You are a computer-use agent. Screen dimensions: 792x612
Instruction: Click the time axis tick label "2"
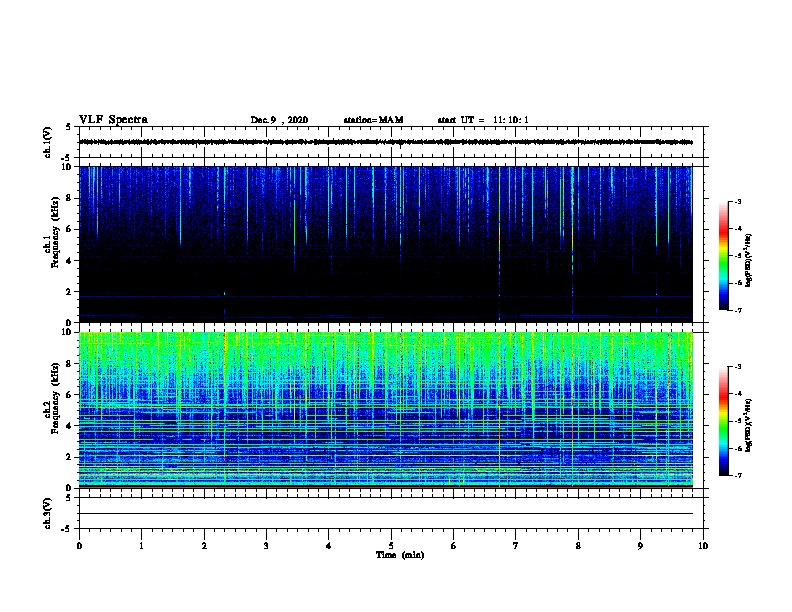(204, 546)
